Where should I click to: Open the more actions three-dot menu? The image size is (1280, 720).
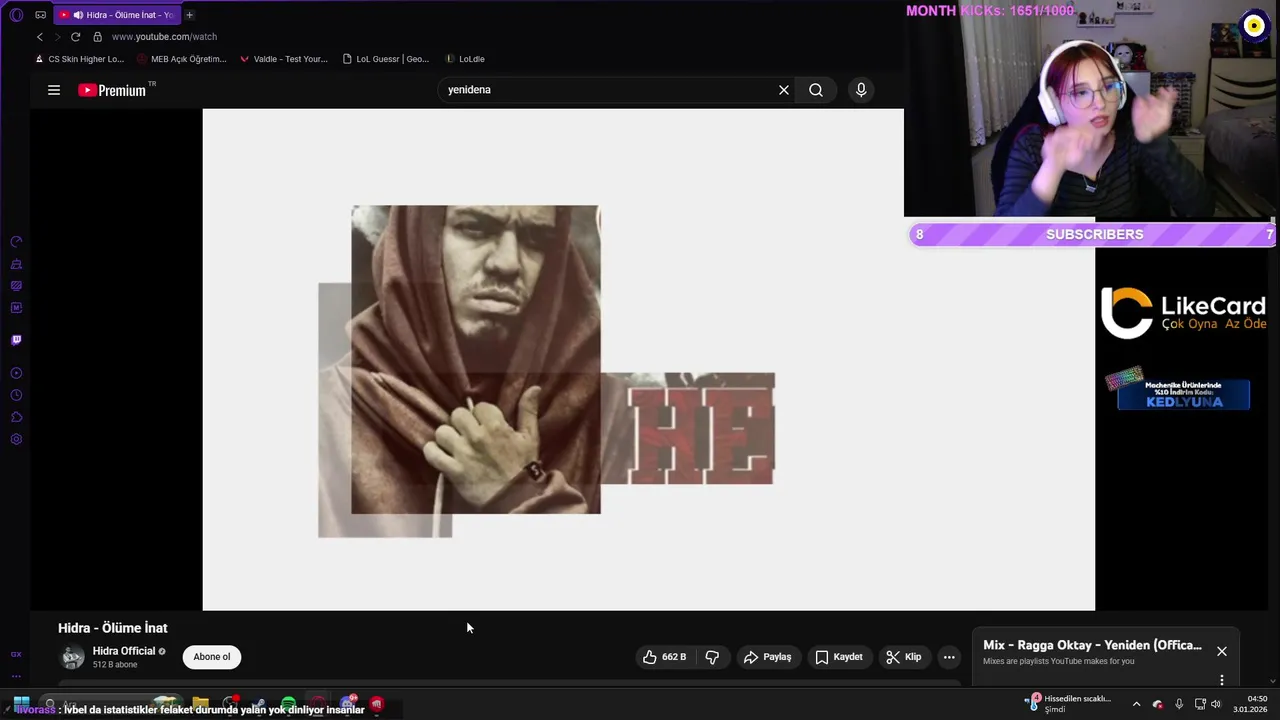click(x=949, y=657)
